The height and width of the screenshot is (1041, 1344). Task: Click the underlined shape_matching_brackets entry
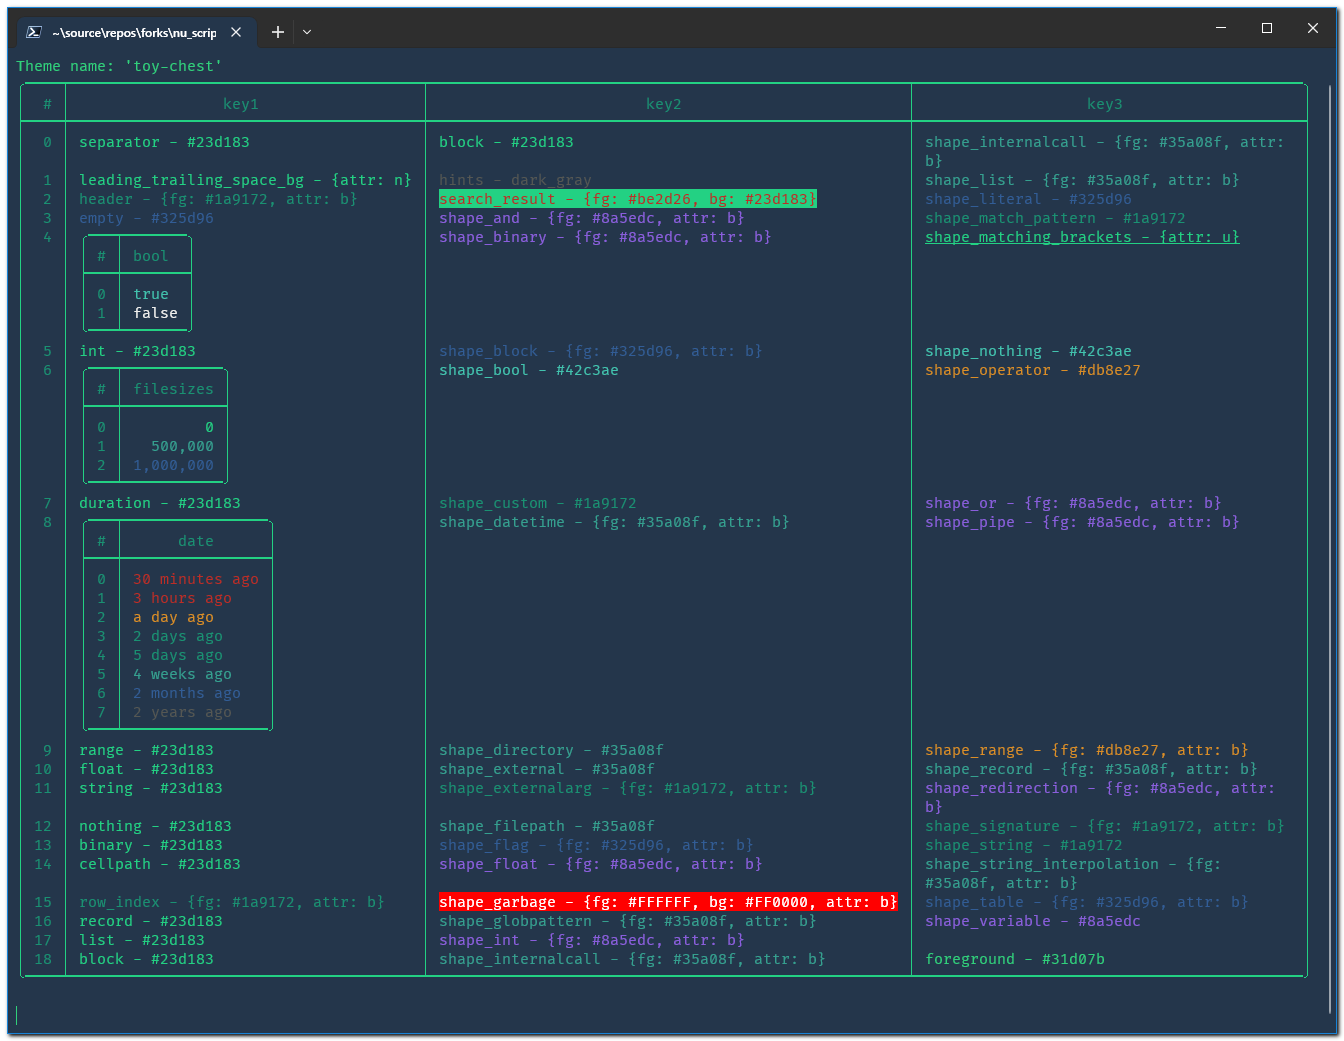click(1082, 237)
